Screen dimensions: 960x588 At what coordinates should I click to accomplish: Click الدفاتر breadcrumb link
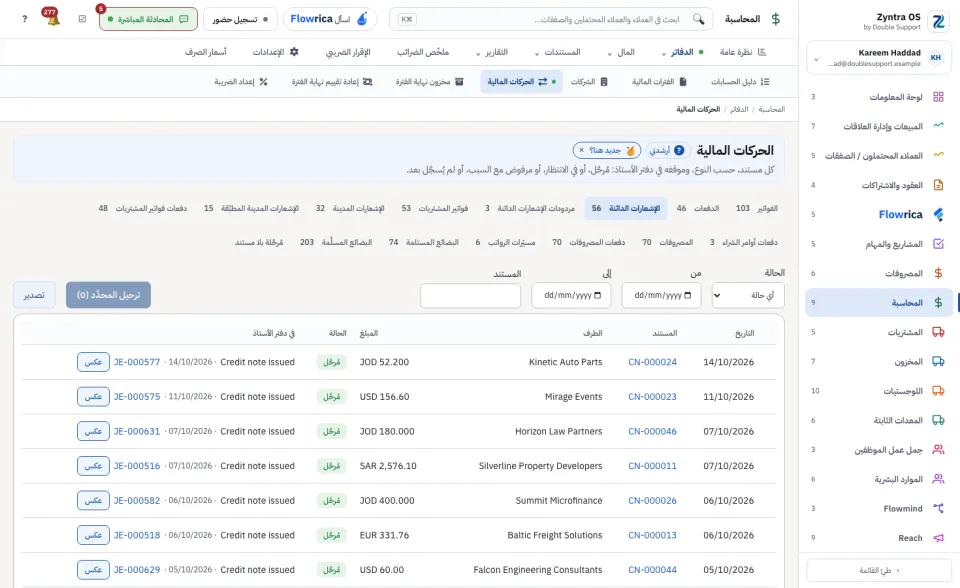click(739, 109)
